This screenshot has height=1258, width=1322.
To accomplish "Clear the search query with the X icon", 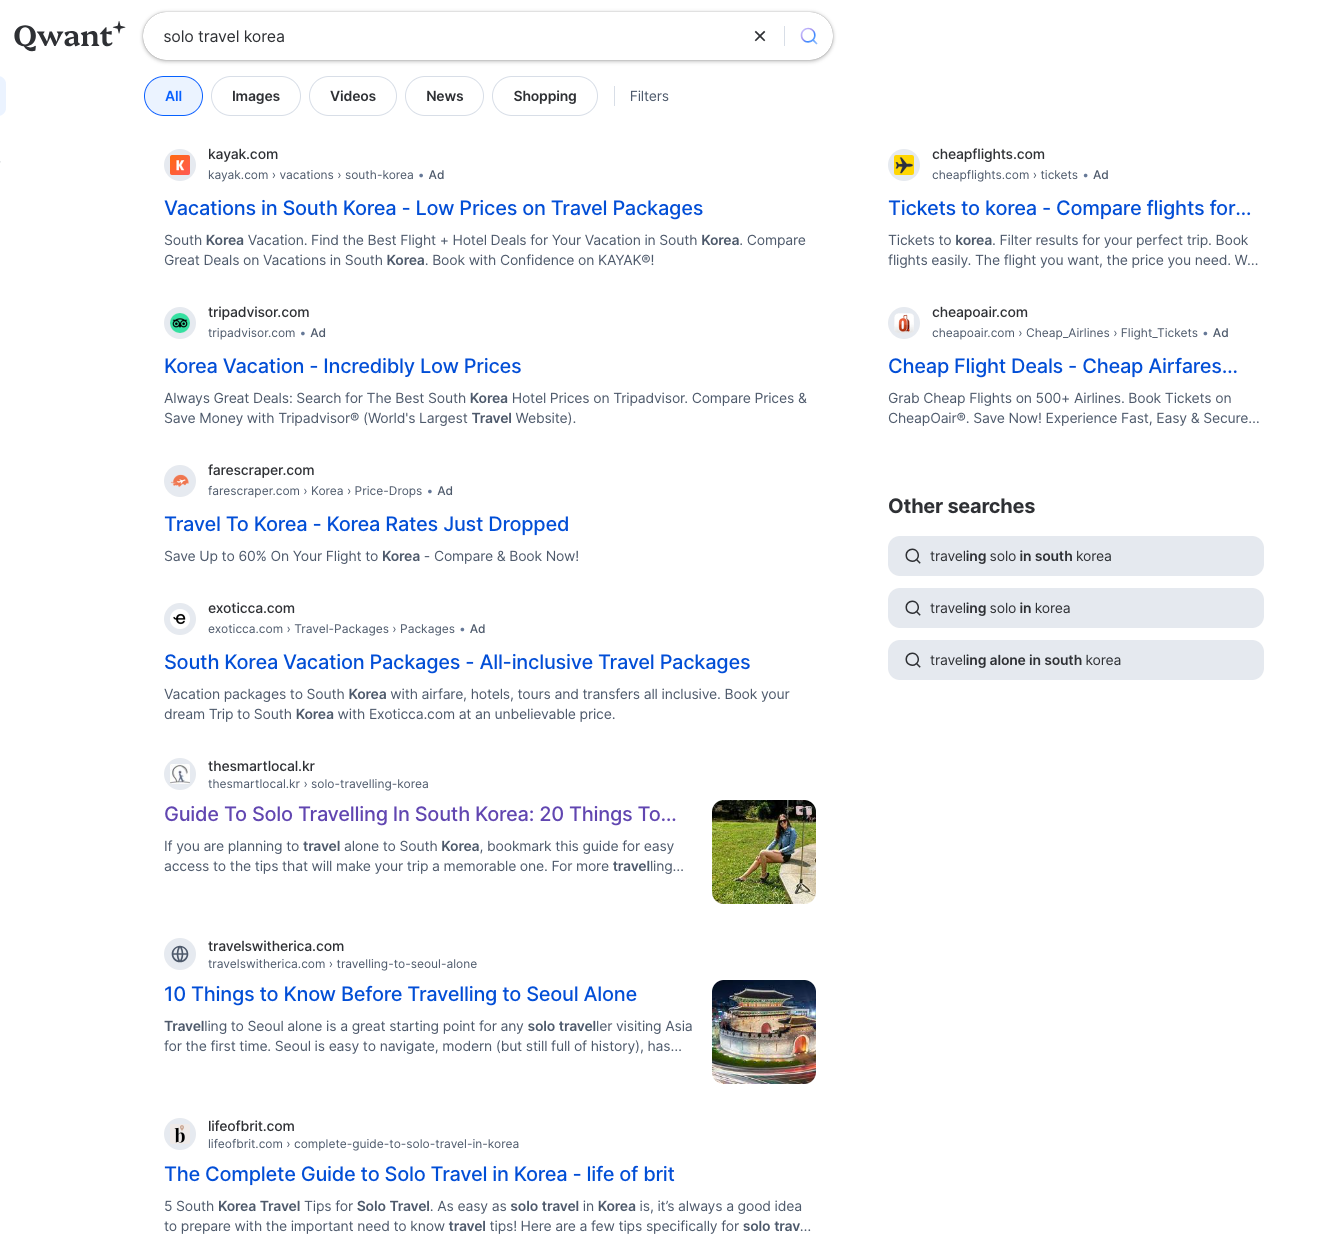I will pyautogui.click(x=760, y=36).
